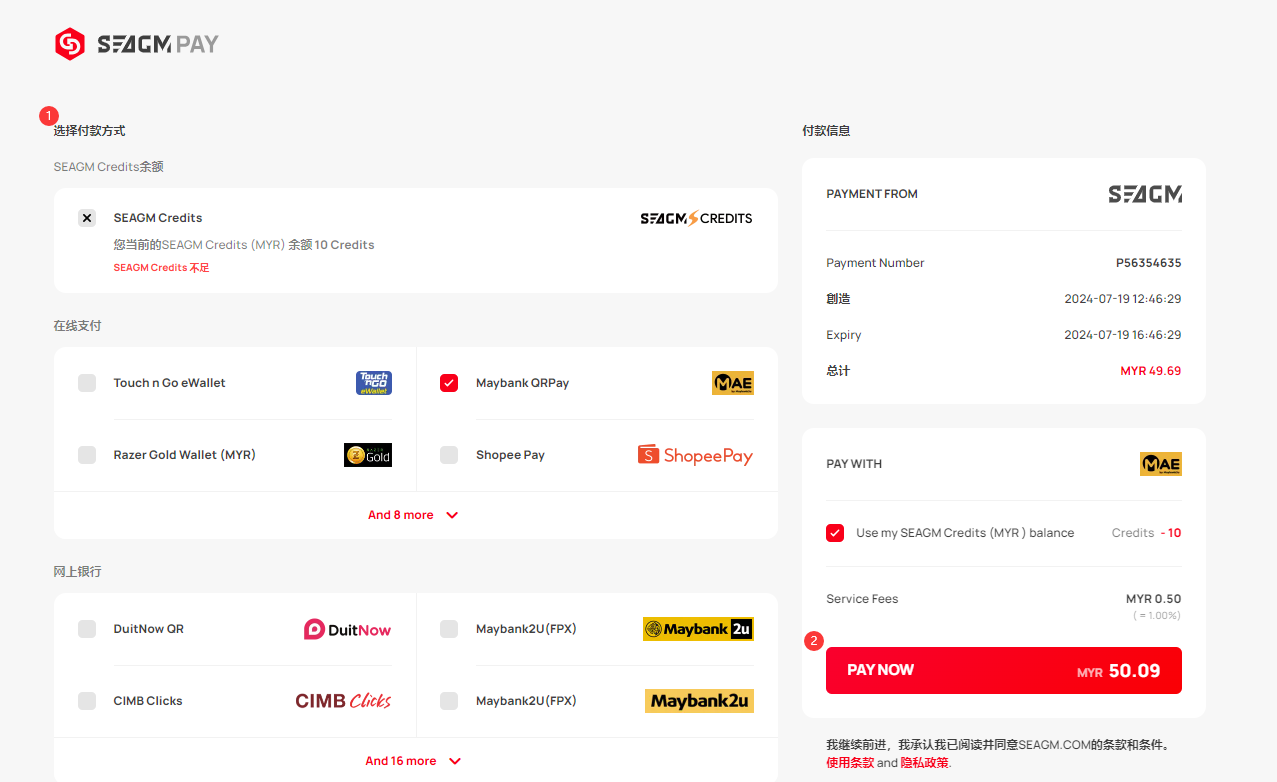Click the expiry time 2024-07-19 16:46:29
Image resolution: width=1277 pixels, height=782 pixels.
click(x=1123, y=335)
